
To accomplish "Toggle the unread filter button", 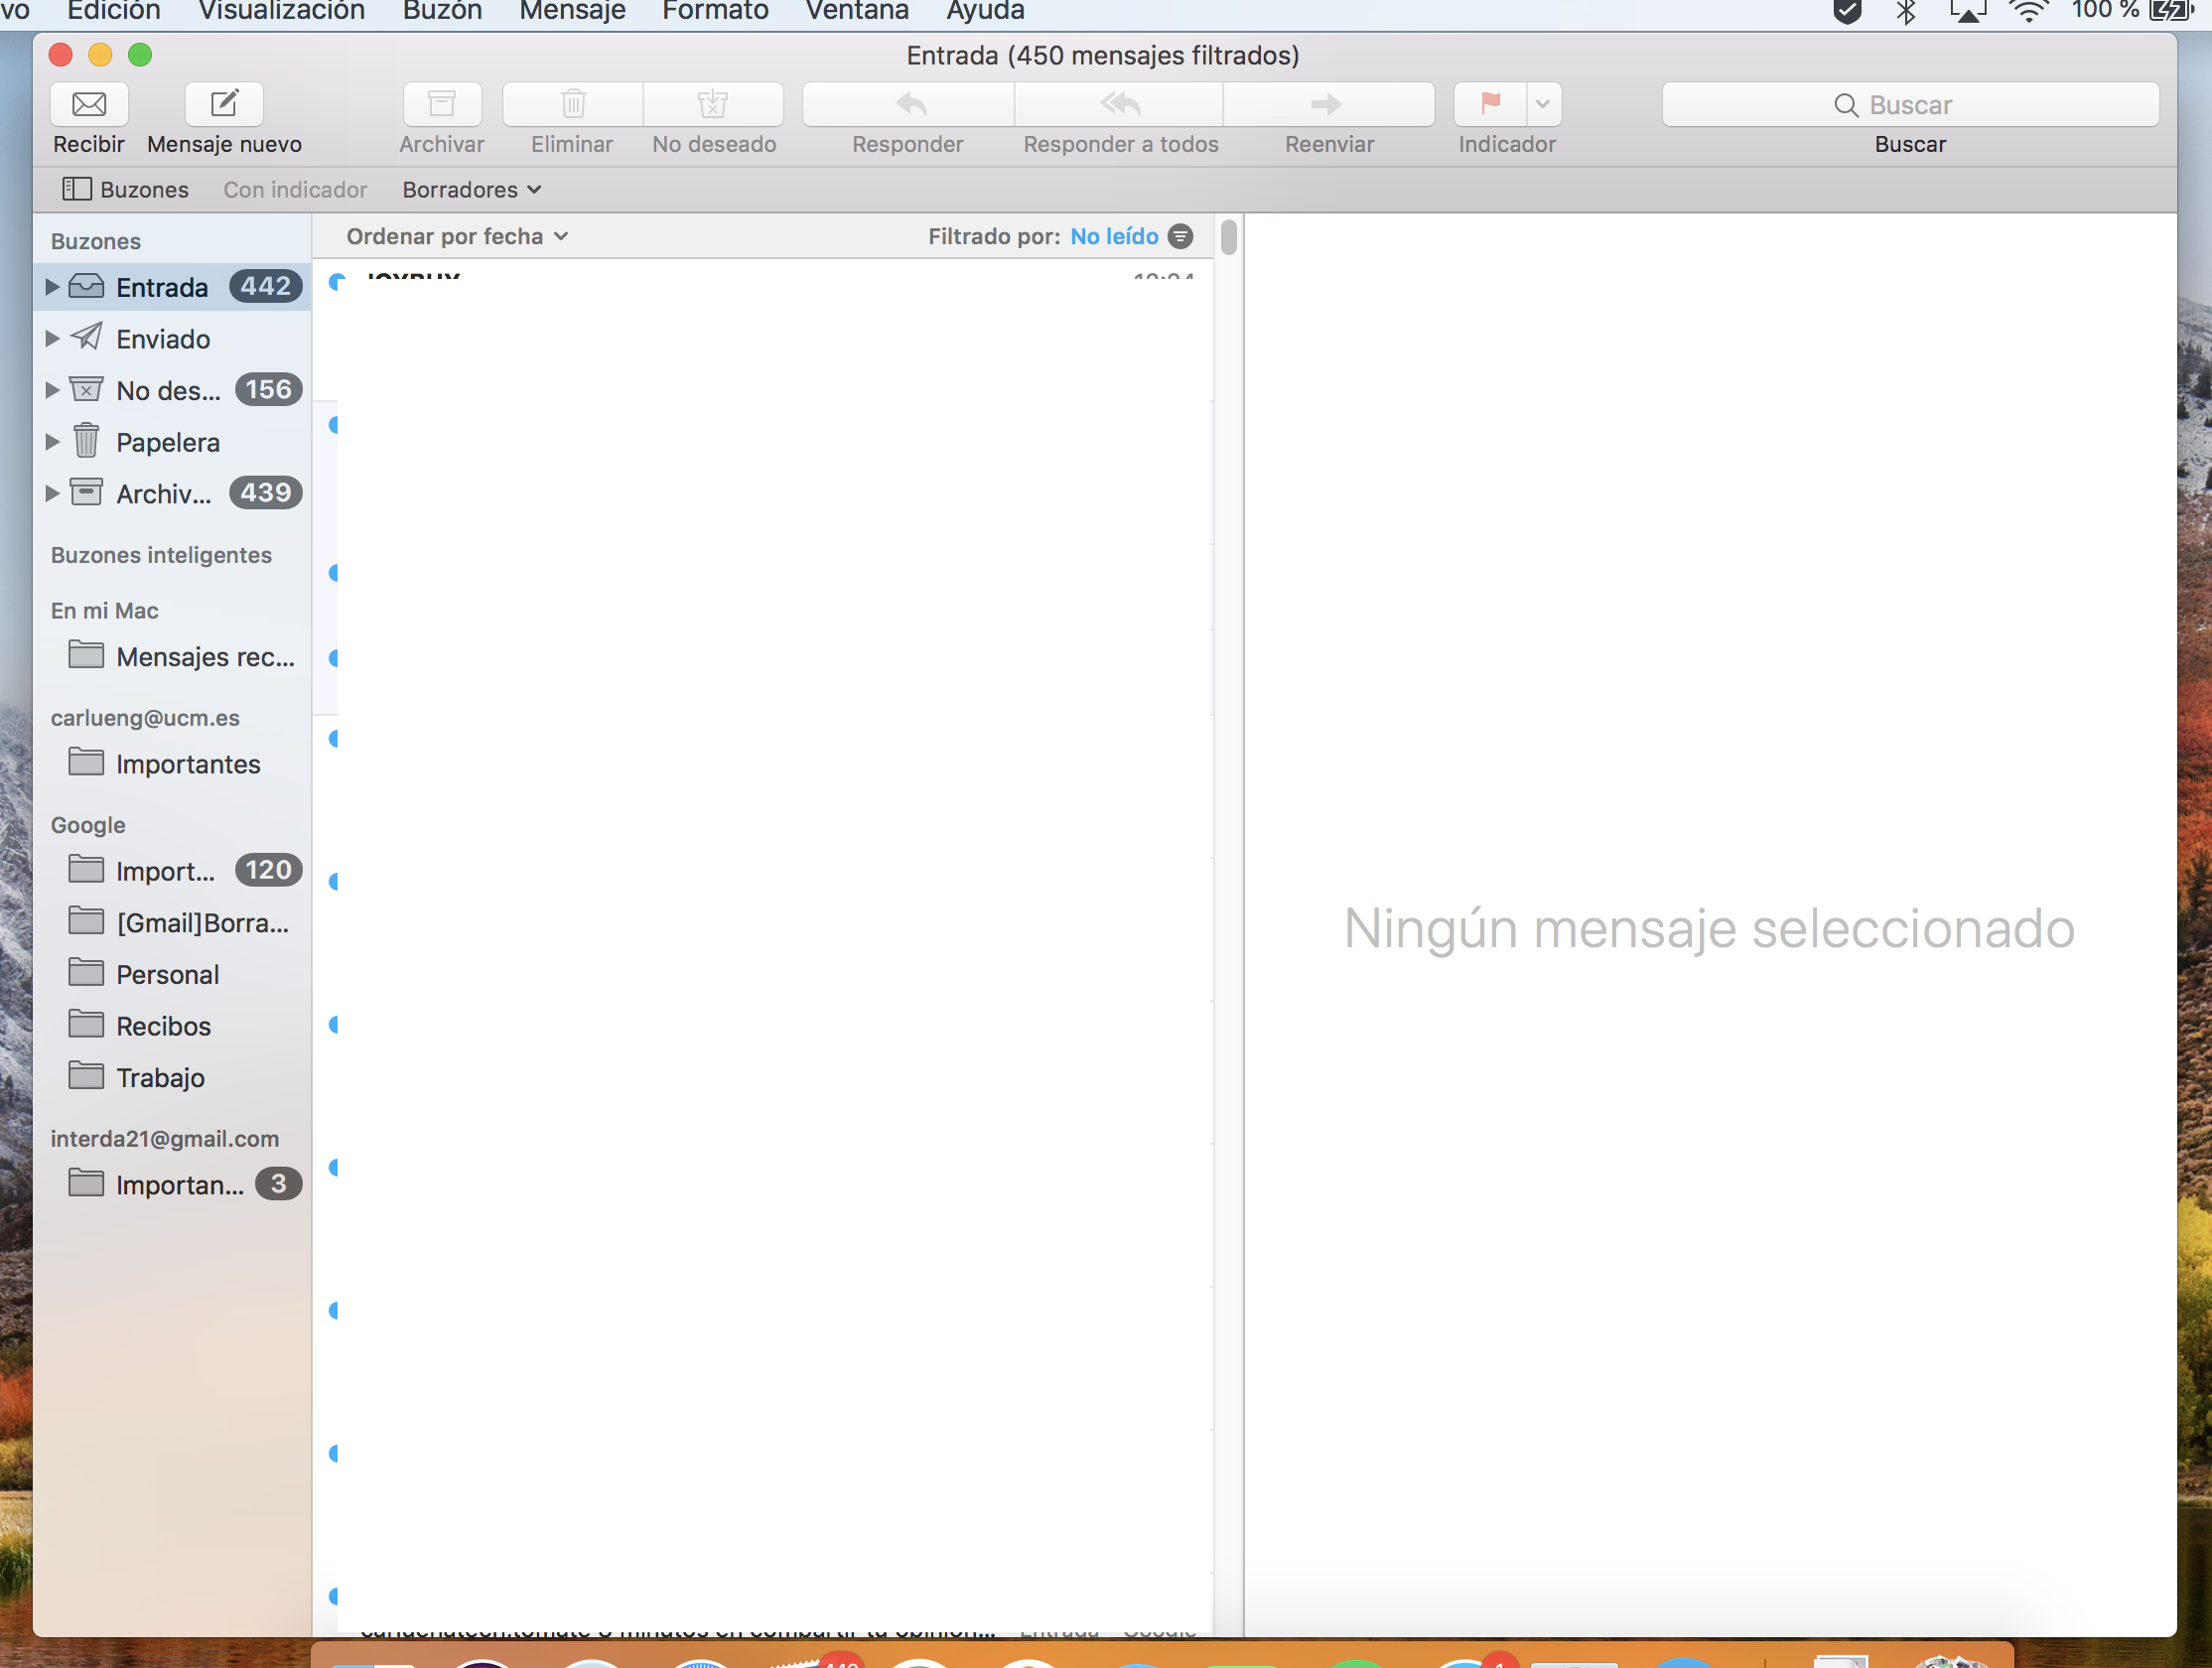I will [1181, 237].
